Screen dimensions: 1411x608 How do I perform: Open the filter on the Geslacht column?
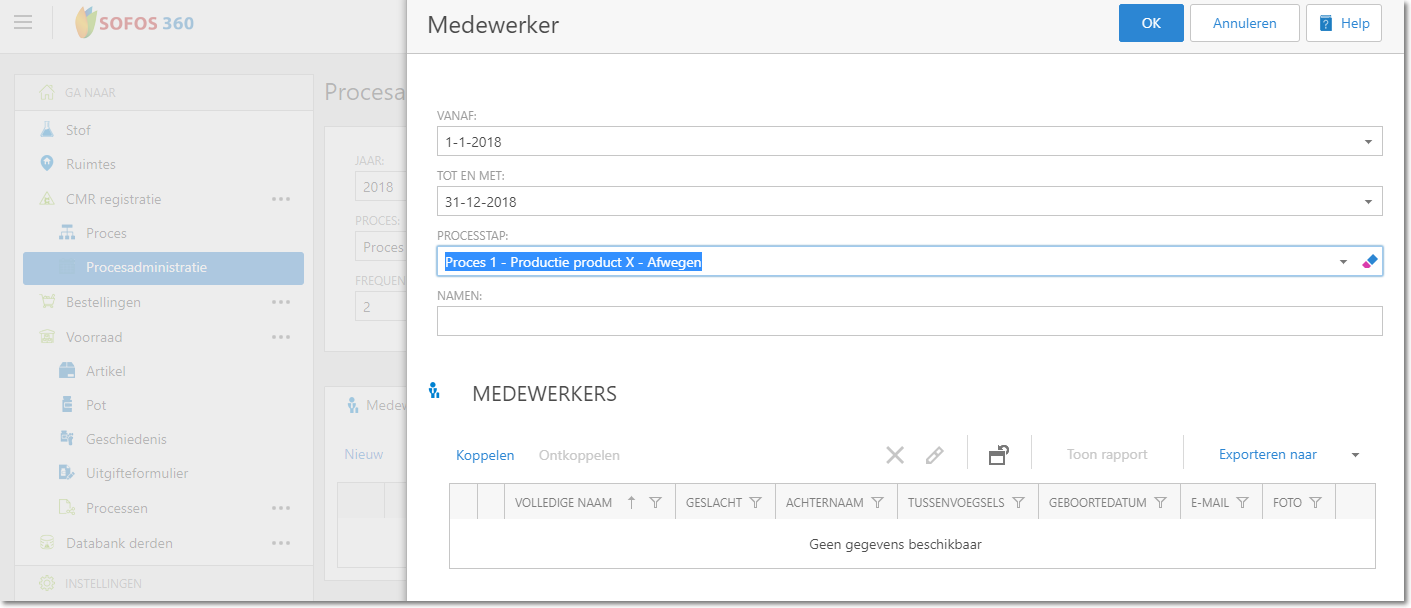(756, 503)
